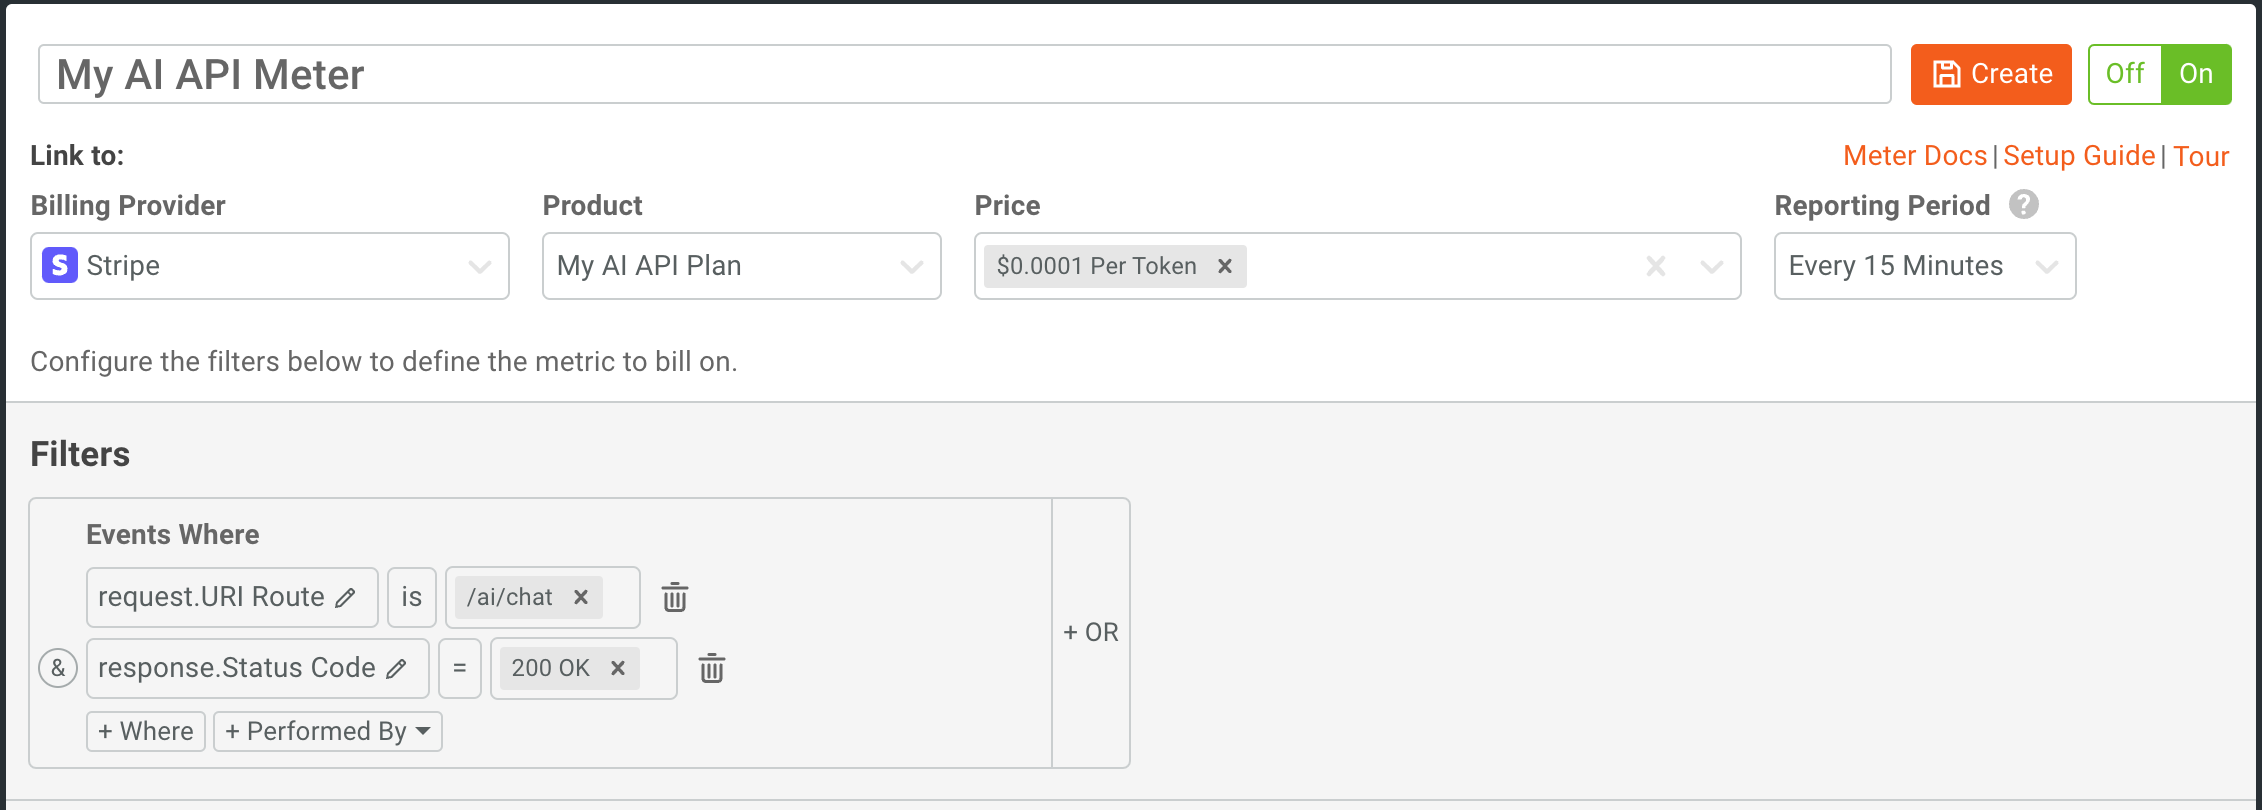This screenshot has height=810, width=2262.
Task: Change the Every 15 Minutes reporting period
Action: (1923, 266)
